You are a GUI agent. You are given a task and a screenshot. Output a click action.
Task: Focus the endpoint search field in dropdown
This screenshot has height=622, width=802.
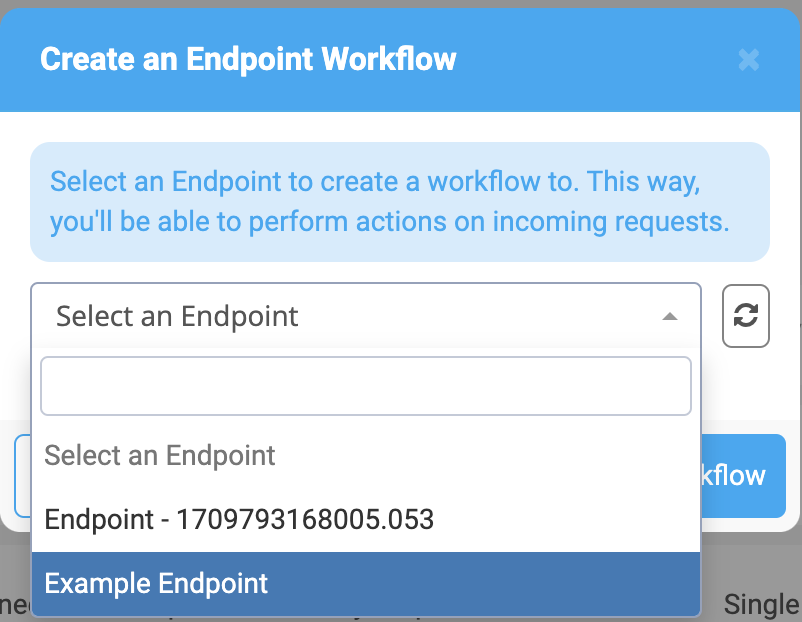pos(366,386)
